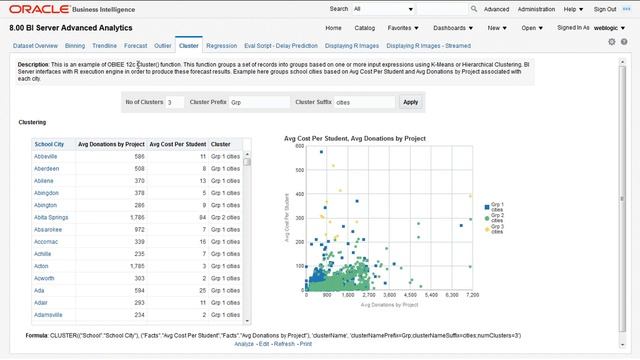Go to the Regression tab
The height and width of the screenshot is (360, 640).
click(x=222, y=46)
